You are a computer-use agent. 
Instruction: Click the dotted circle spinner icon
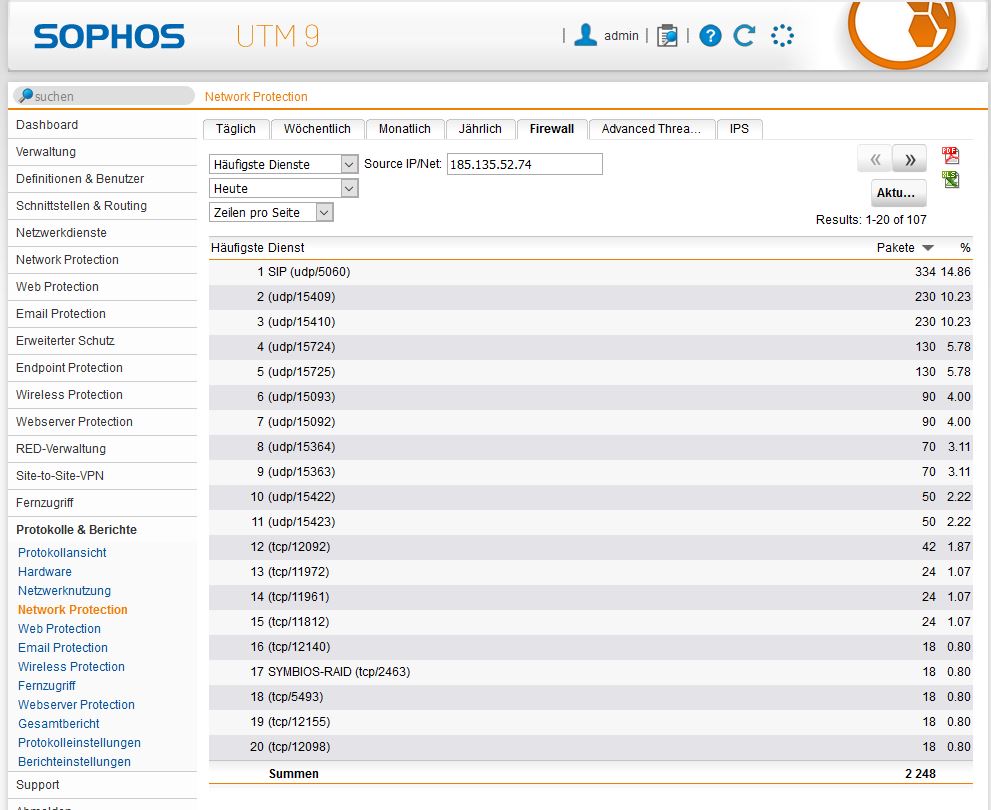782,36
